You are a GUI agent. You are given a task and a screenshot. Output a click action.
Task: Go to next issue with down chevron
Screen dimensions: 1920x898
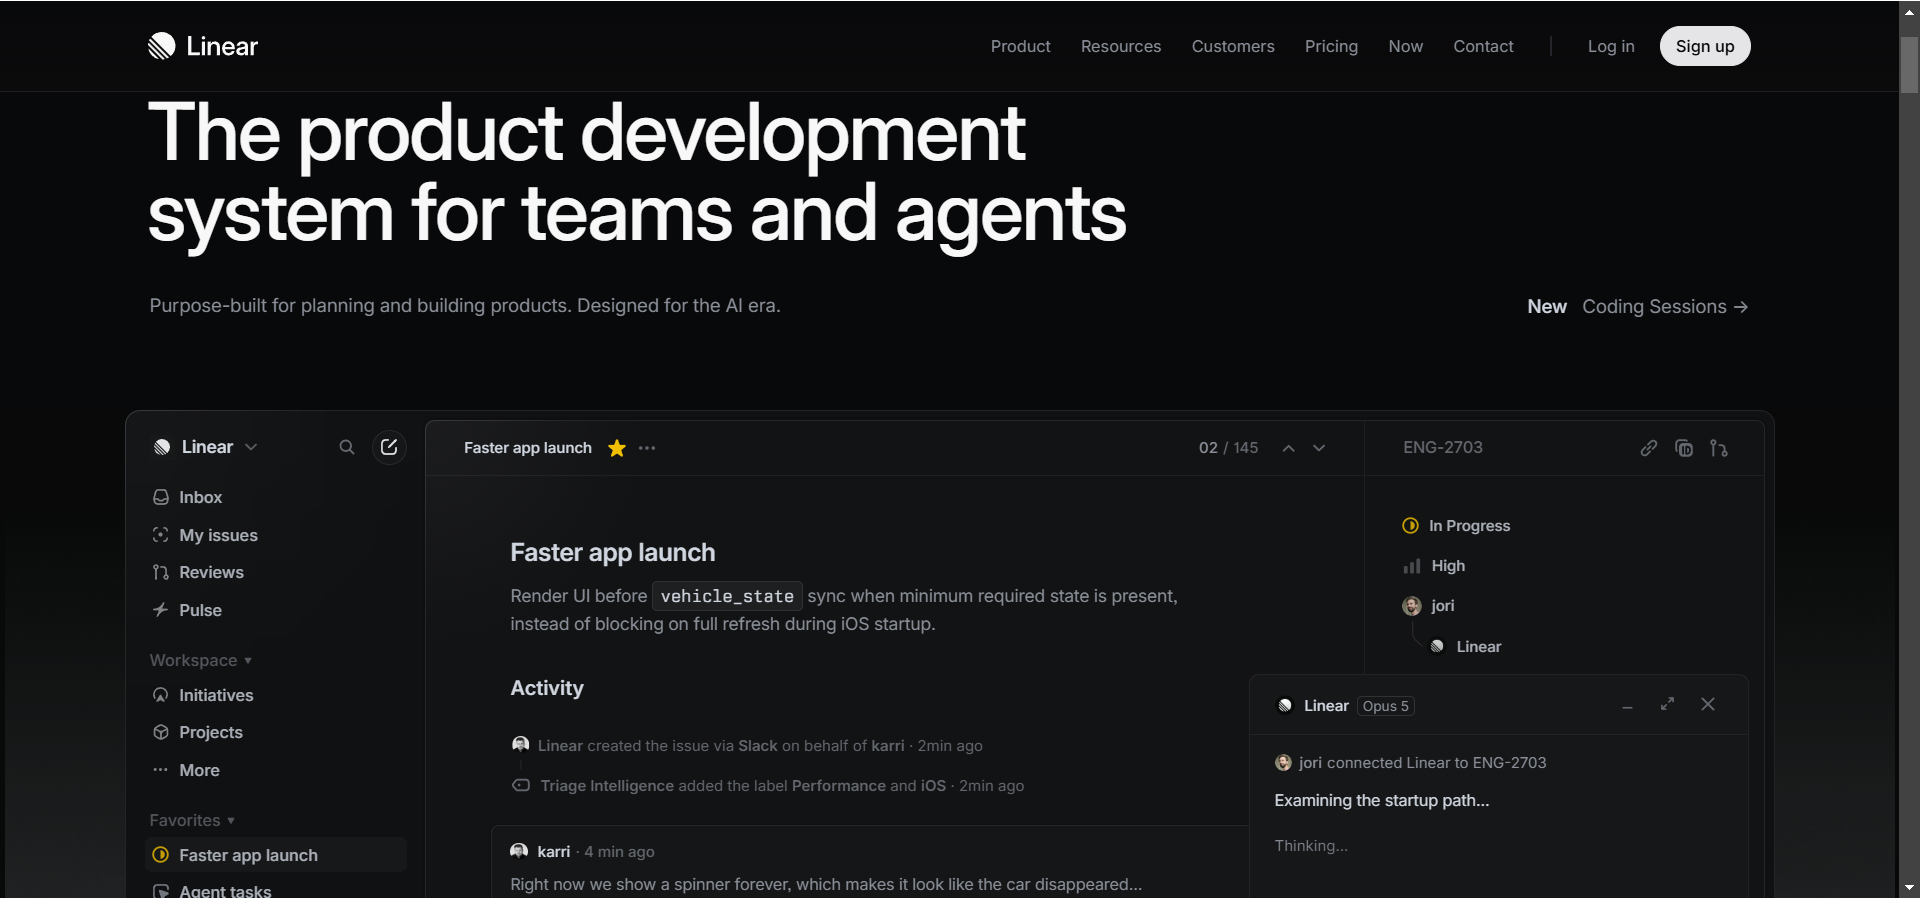1319,448
